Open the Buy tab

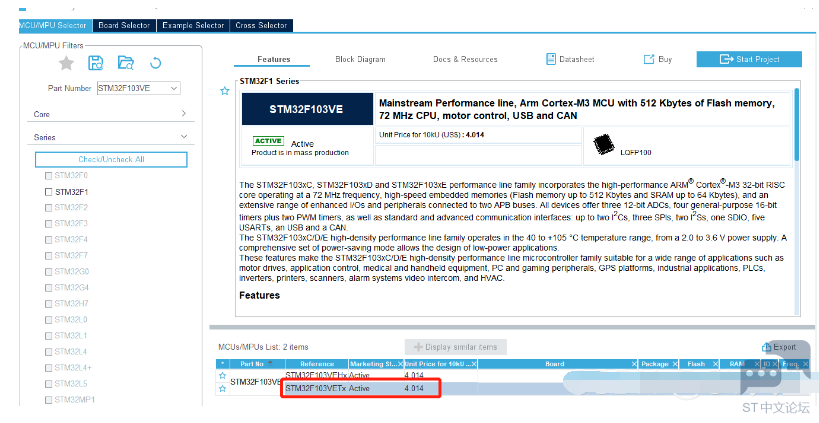coord(658,60)
